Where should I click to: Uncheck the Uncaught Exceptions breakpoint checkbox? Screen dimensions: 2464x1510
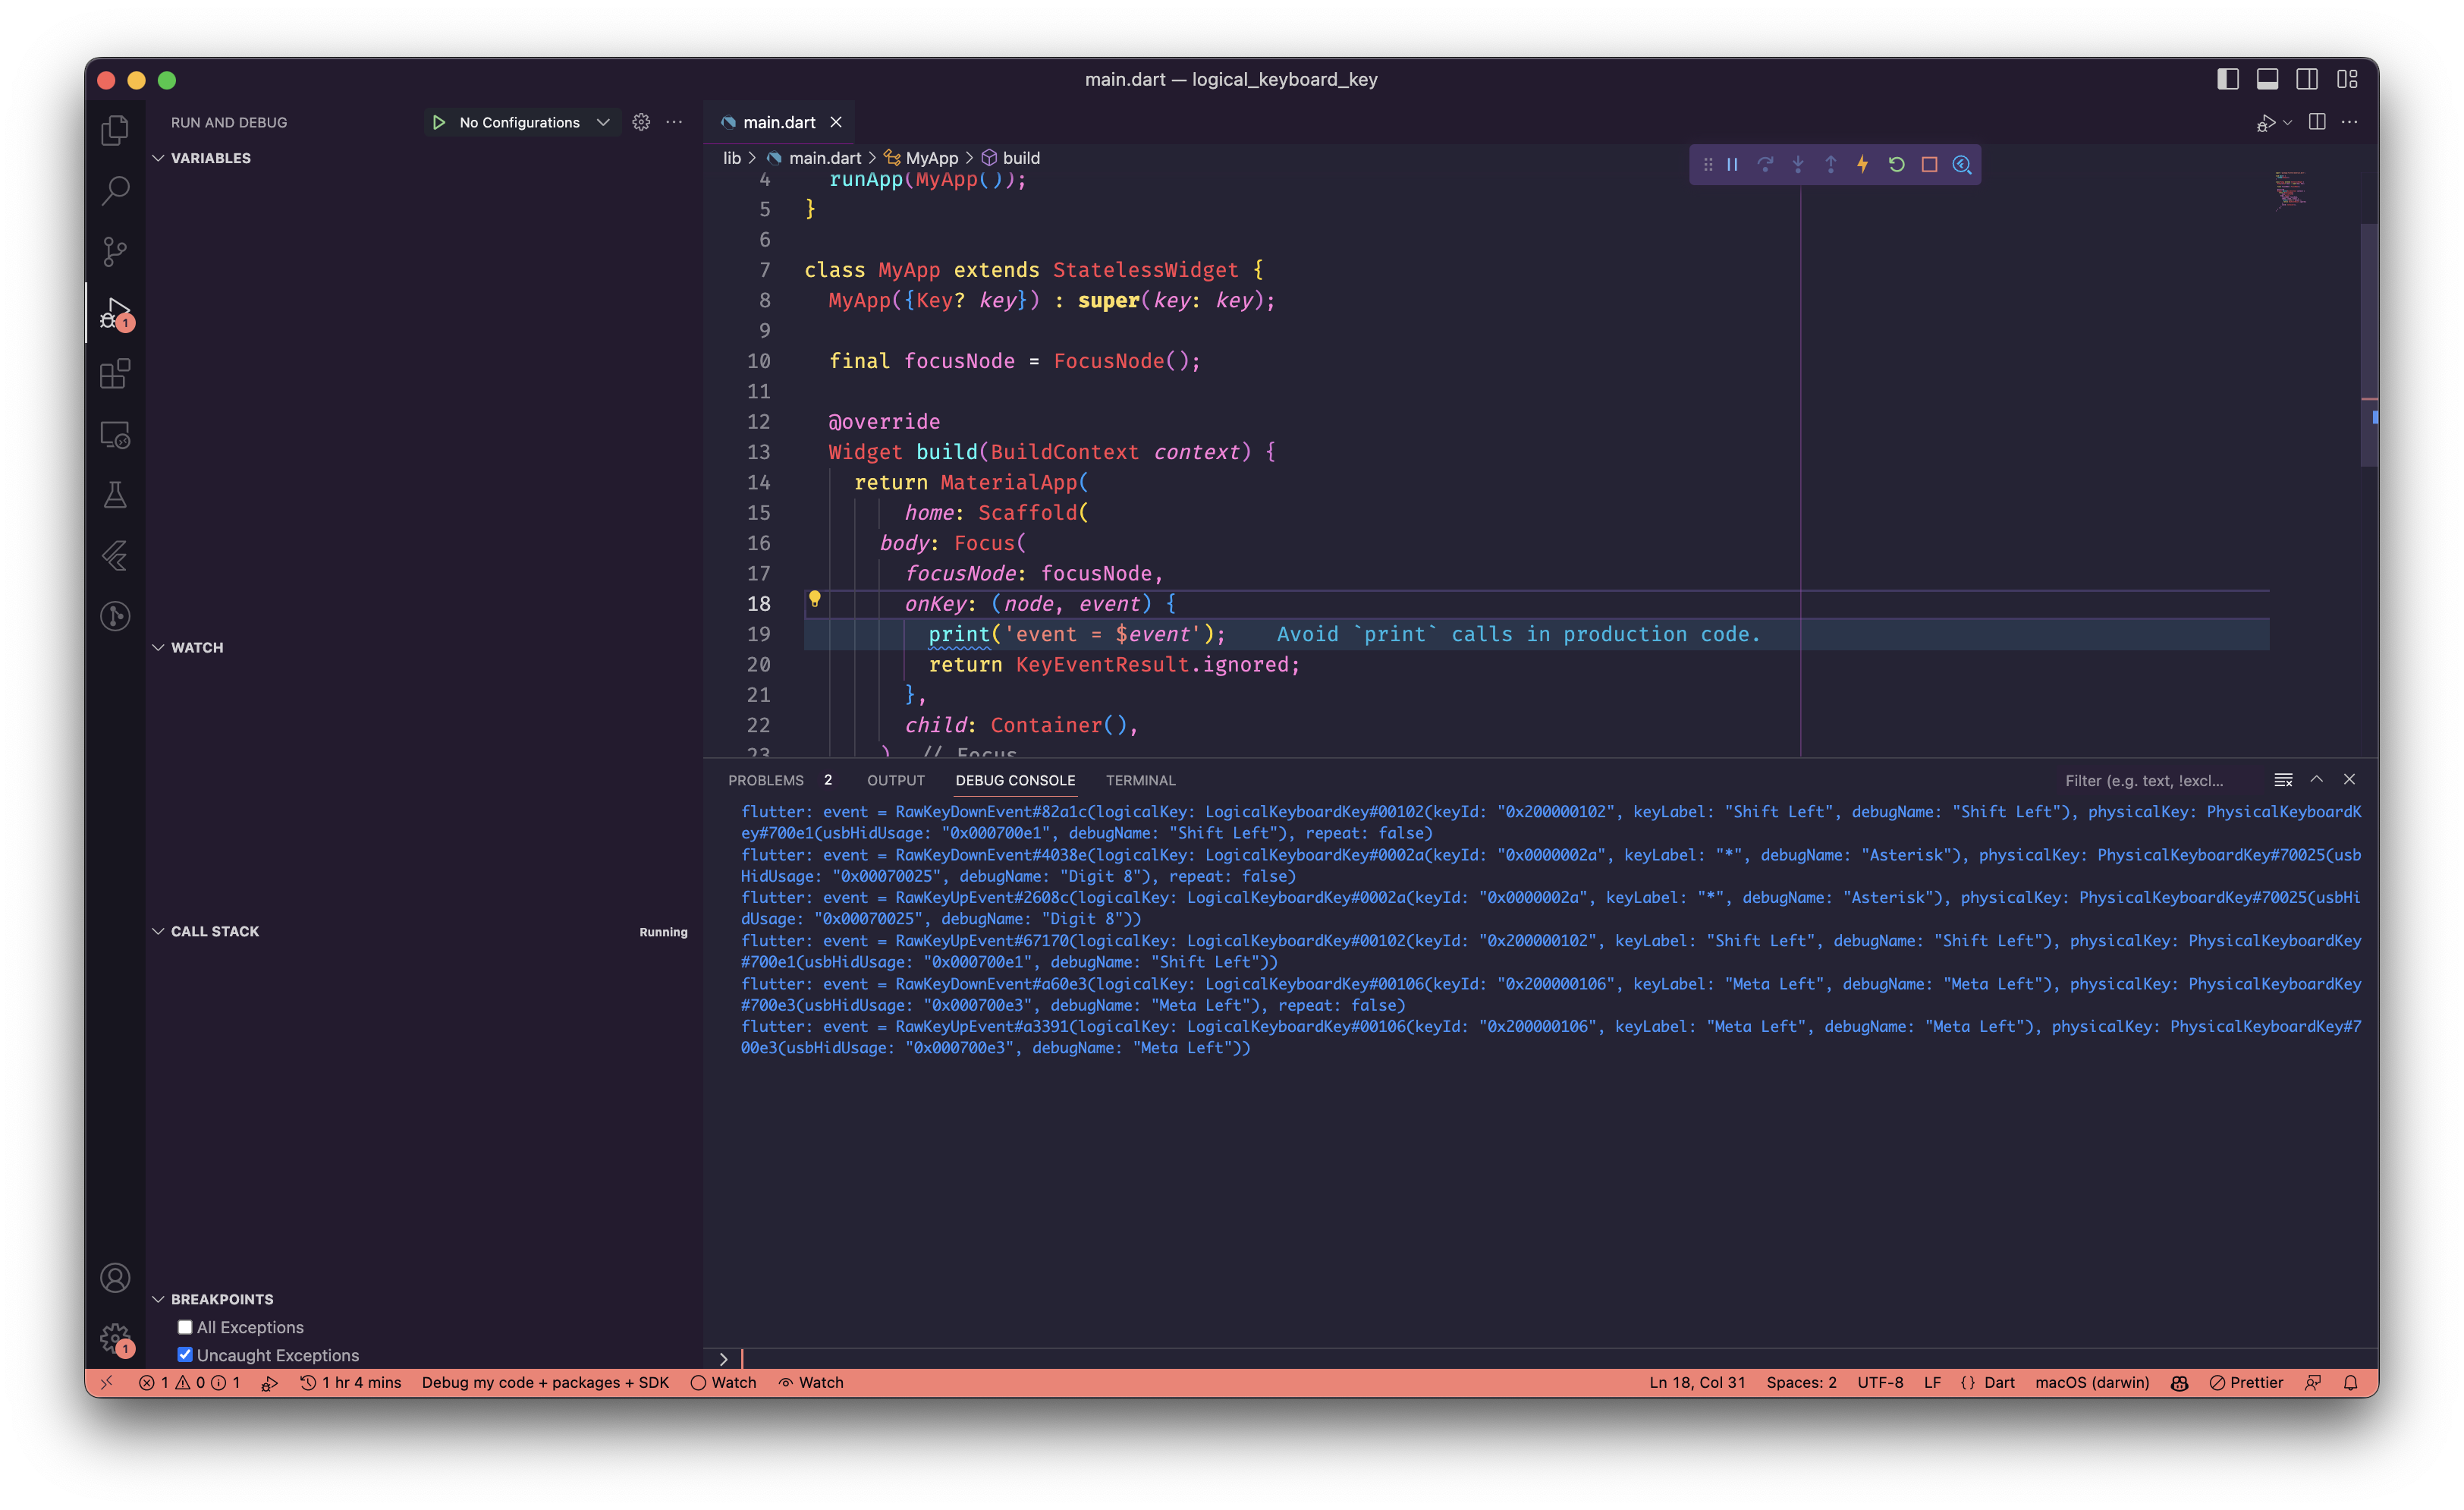[185, 1355]
